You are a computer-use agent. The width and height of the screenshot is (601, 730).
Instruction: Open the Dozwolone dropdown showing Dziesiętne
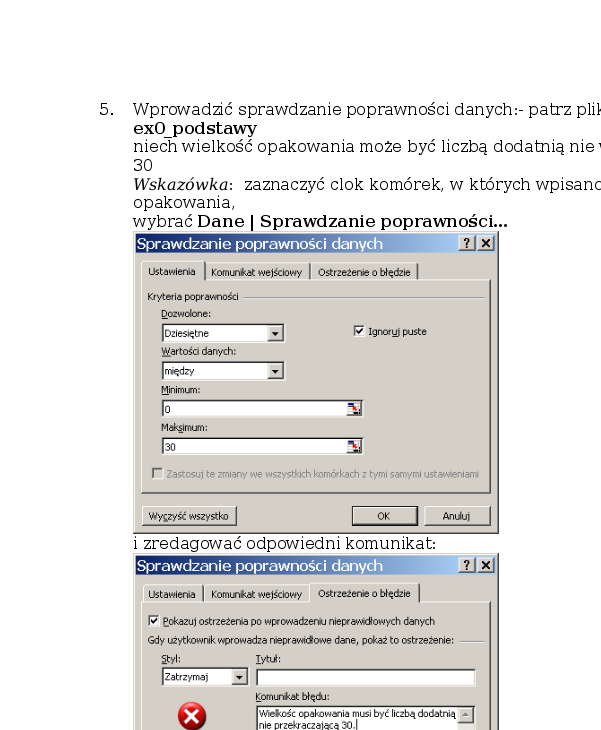click(276, 333)
